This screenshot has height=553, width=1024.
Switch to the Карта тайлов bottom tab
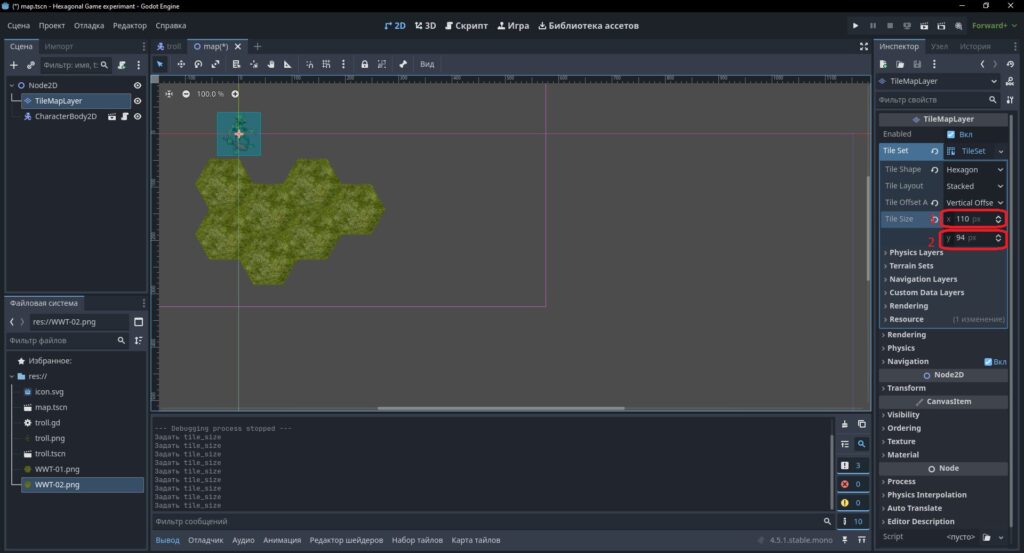pos(475,540)
